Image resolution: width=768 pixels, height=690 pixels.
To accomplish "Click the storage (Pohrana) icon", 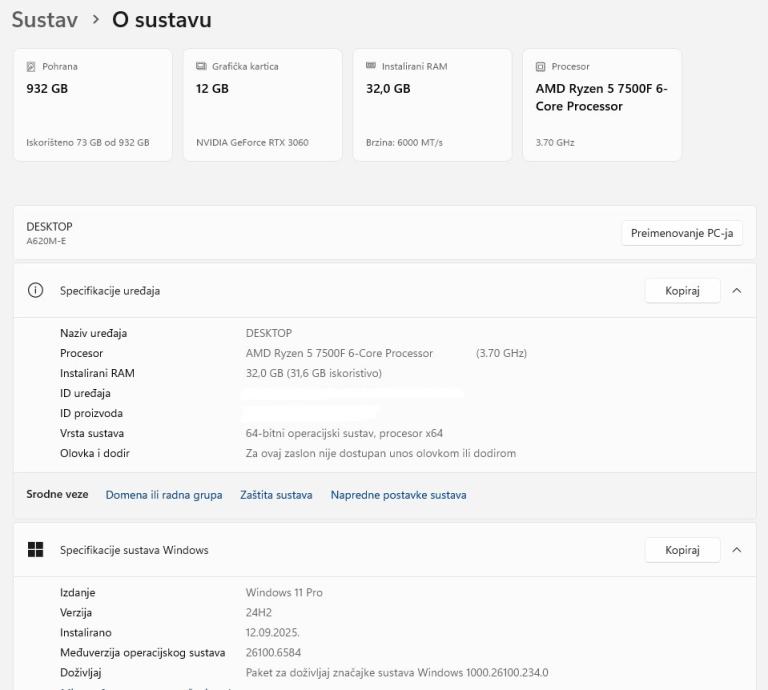I will tap(31, 67).
